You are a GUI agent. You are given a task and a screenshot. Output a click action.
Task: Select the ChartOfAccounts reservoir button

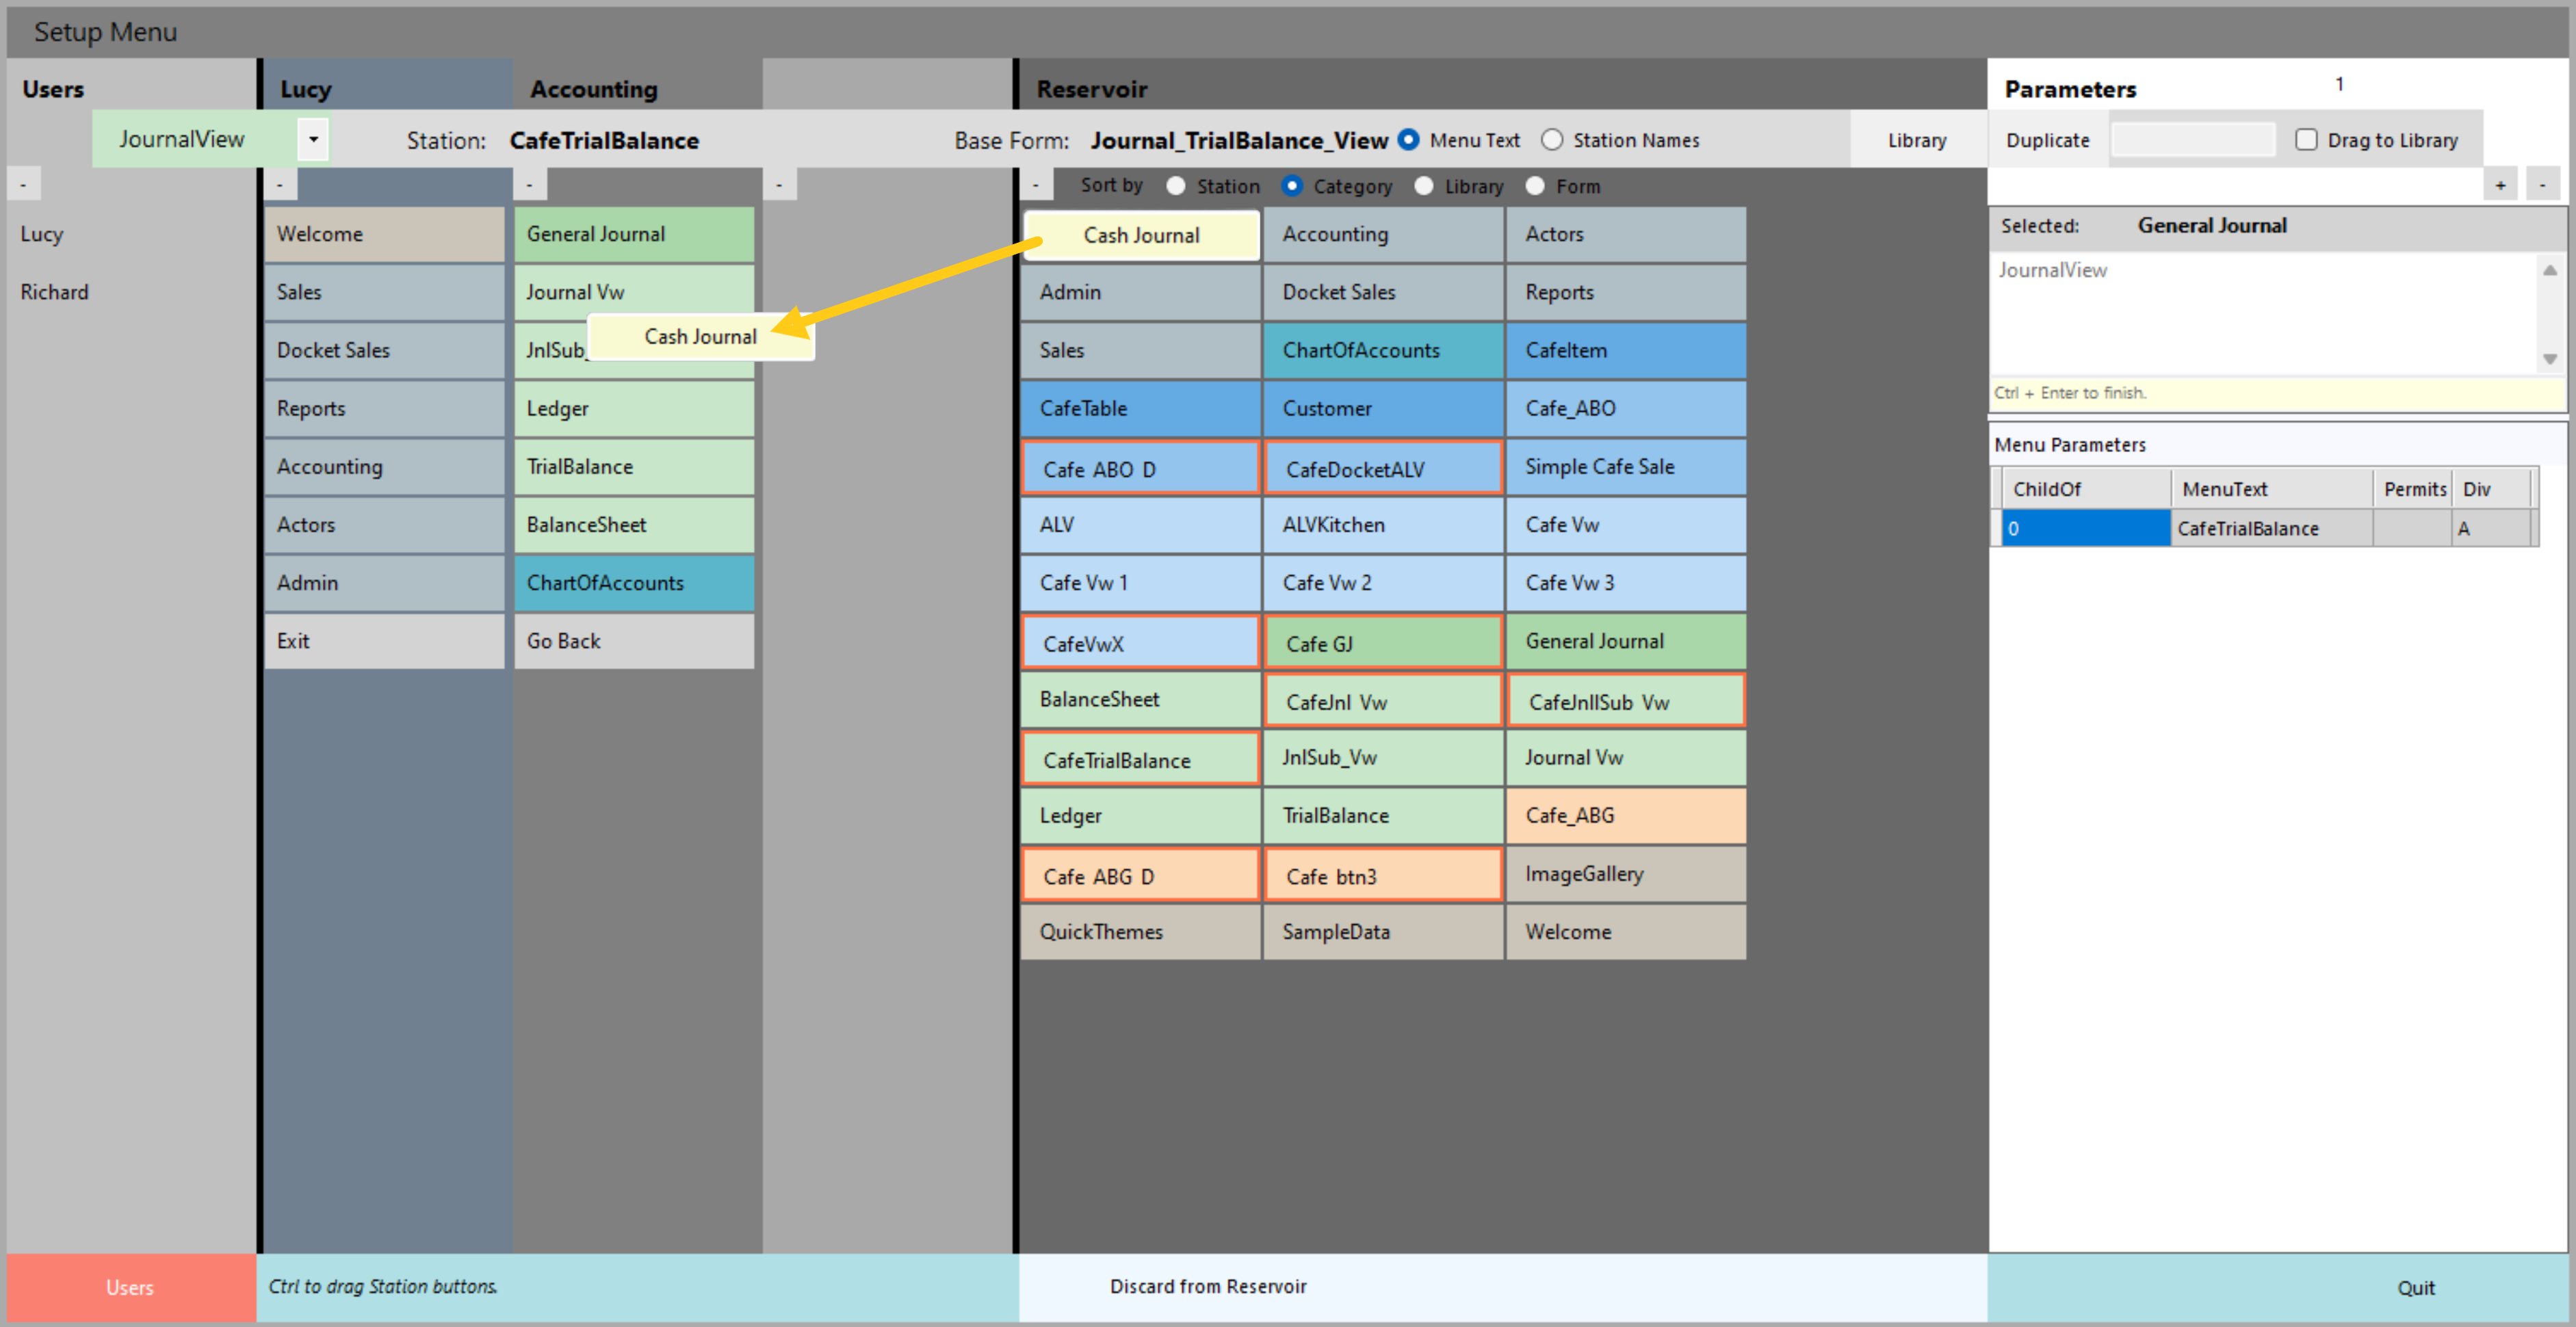1383,350
